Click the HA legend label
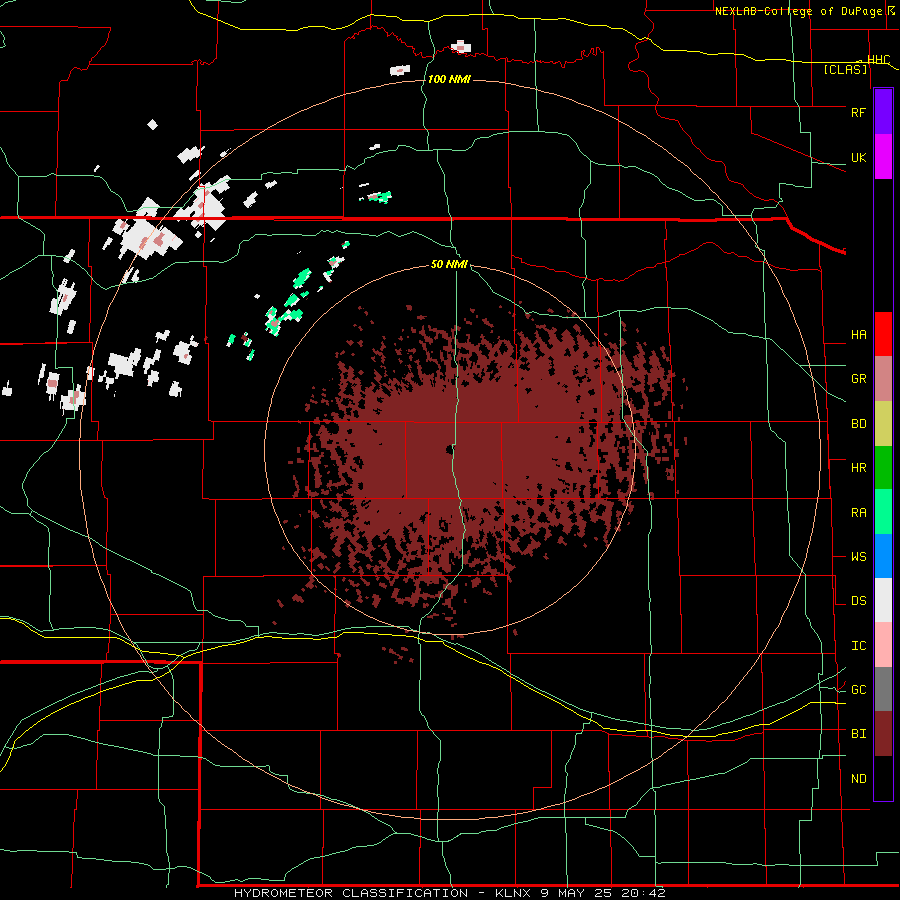 pos(858,335)
